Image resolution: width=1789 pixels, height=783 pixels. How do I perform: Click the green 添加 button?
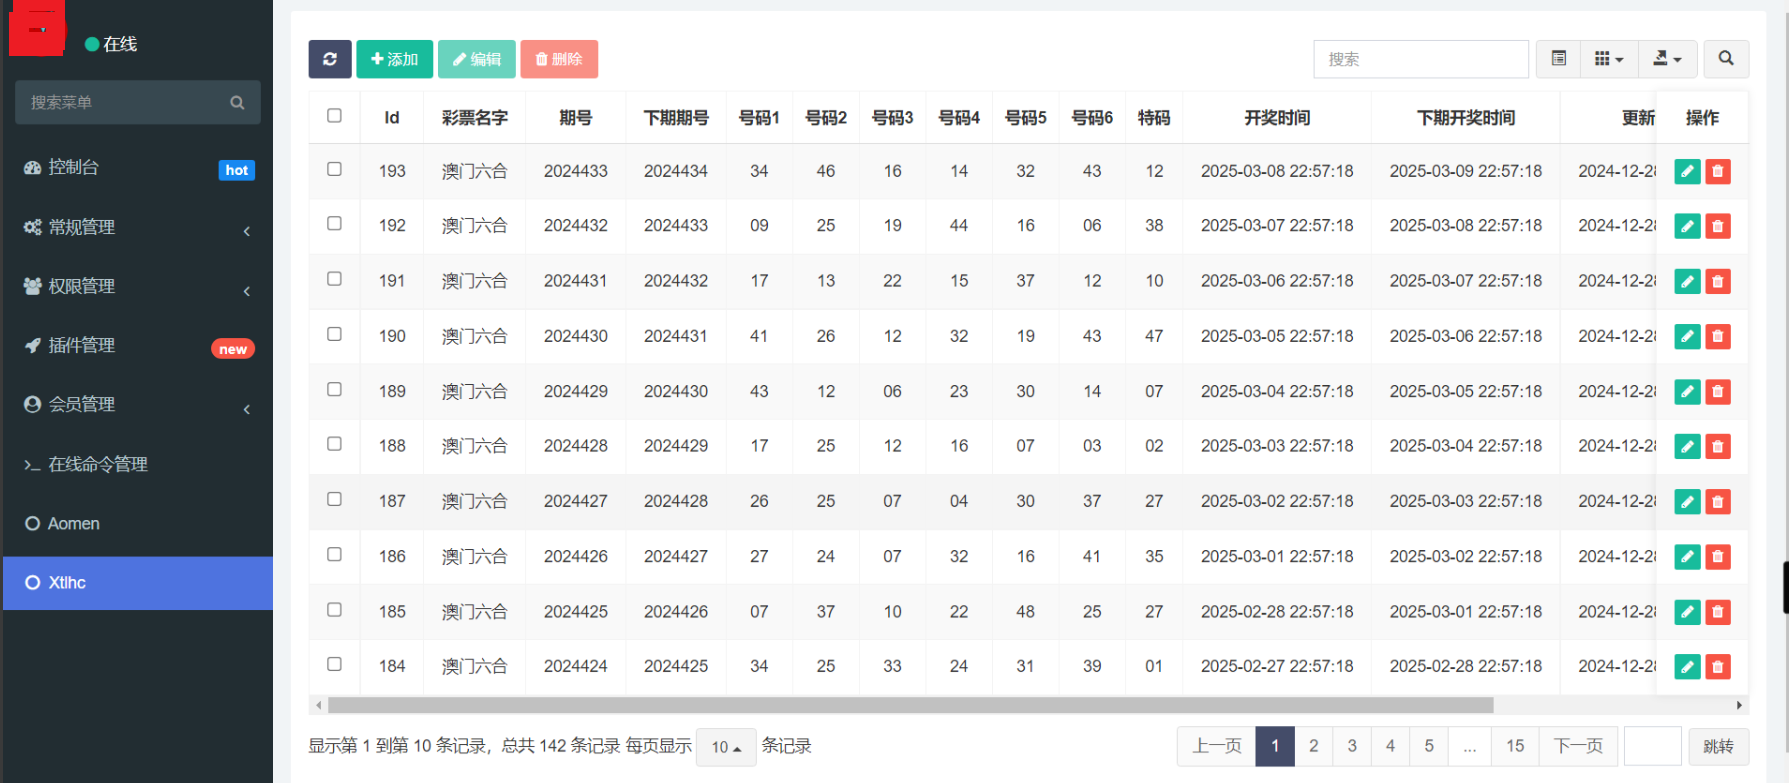pos(394,59)
